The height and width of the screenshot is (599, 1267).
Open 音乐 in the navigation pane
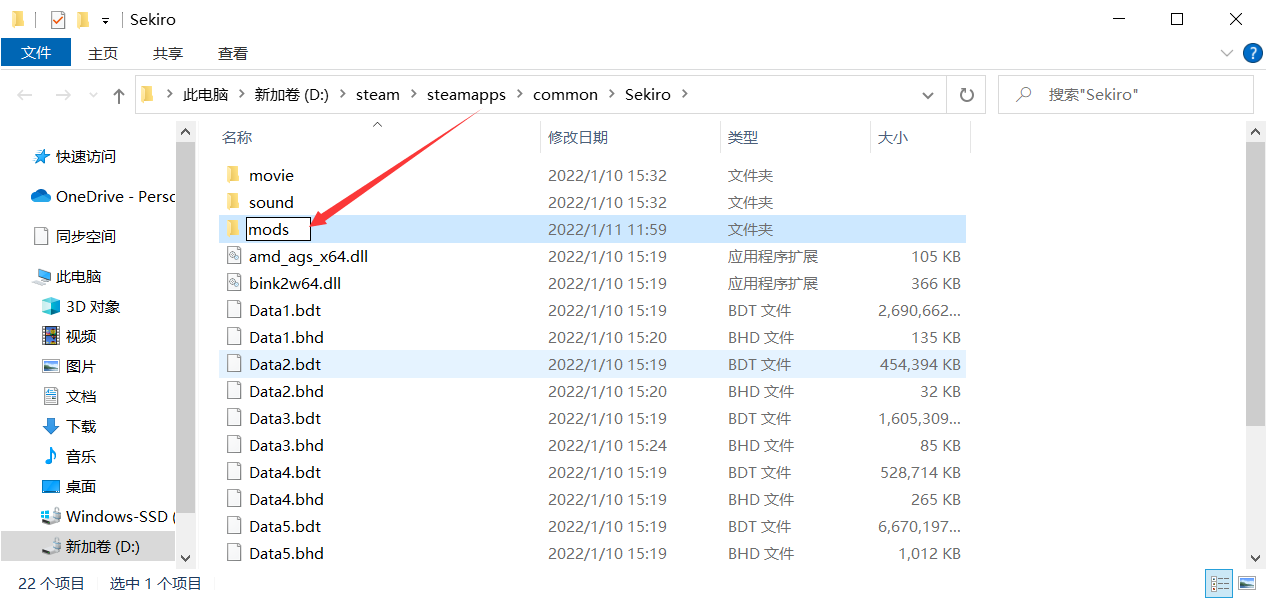pos(81,456)
